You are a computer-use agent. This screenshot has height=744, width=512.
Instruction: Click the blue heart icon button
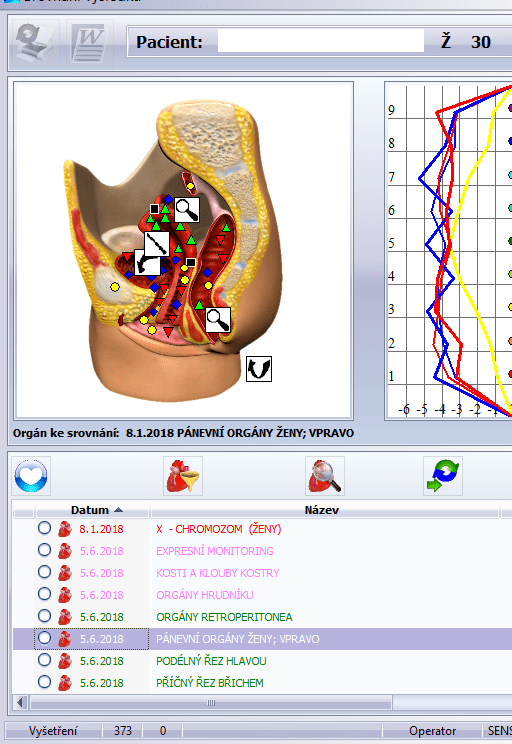31,476
